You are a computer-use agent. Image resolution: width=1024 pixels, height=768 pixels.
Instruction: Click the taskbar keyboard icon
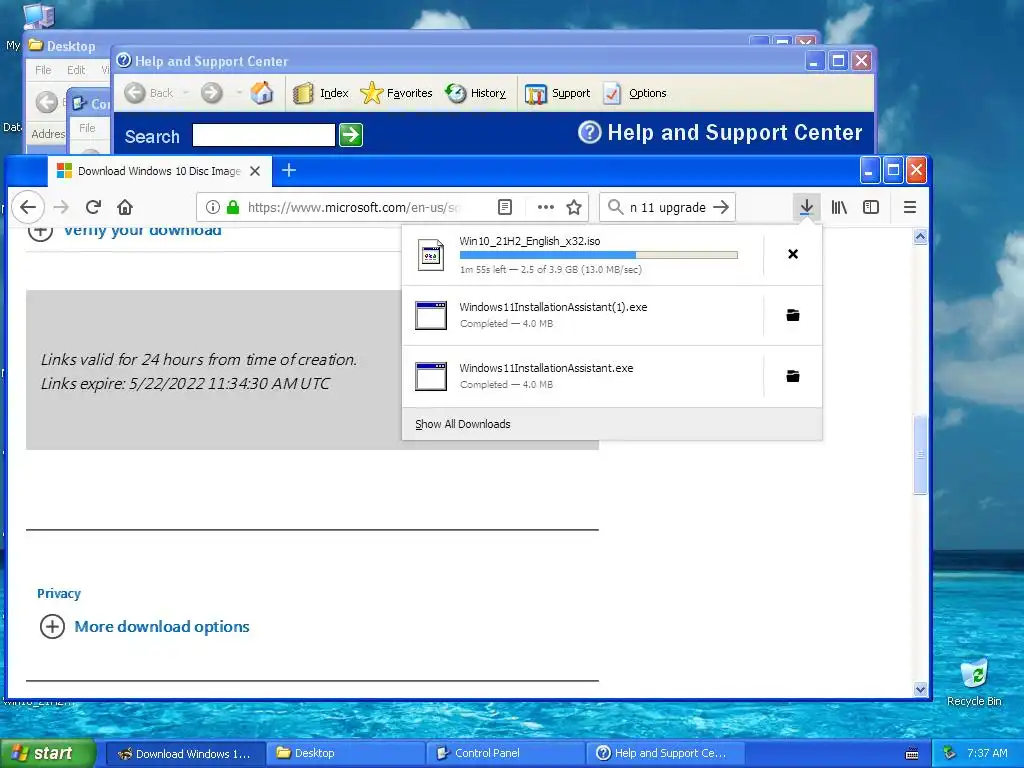[x=912, y=754]
